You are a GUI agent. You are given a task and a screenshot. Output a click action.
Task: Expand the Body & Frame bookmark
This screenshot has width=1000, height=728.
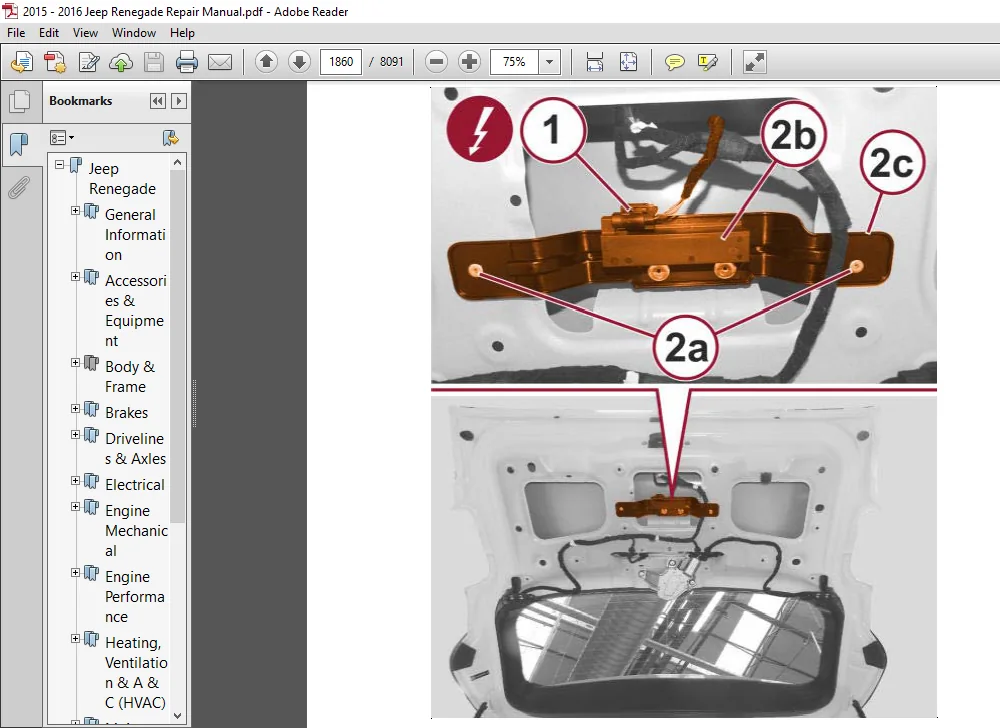pos(75,363)
